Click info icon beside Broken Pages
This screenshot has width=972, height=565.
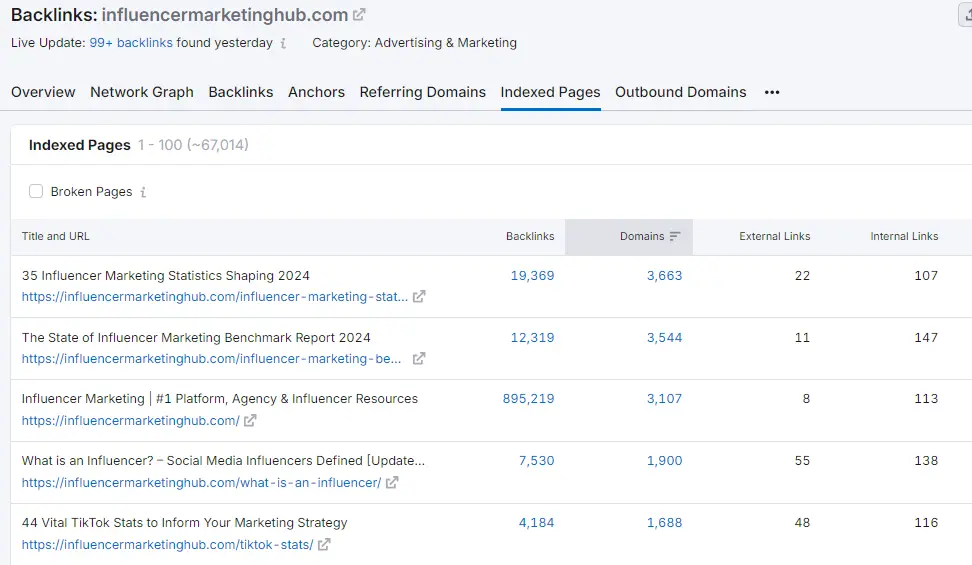[143, 192]
